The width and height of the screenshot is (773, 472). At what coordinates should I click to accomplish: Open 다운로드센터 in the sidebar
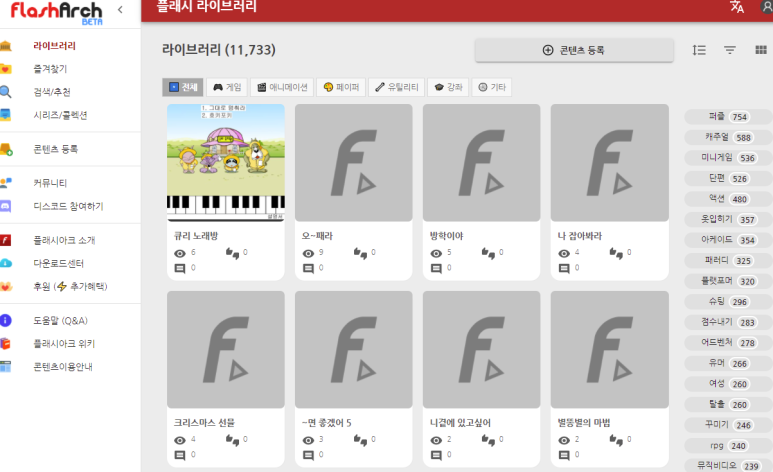(x=58, y=263)
